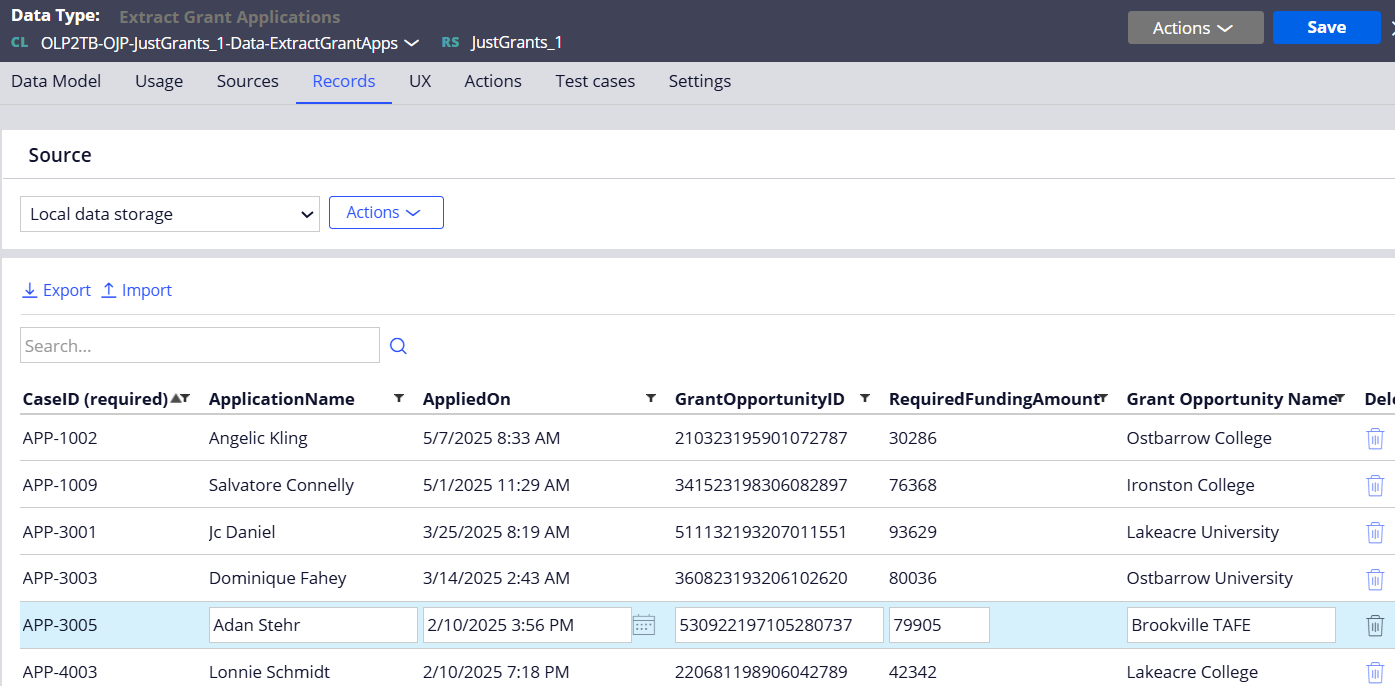Open the UX tab
Viewport: 1395px width, 686px height.
[x=420, y=81]
